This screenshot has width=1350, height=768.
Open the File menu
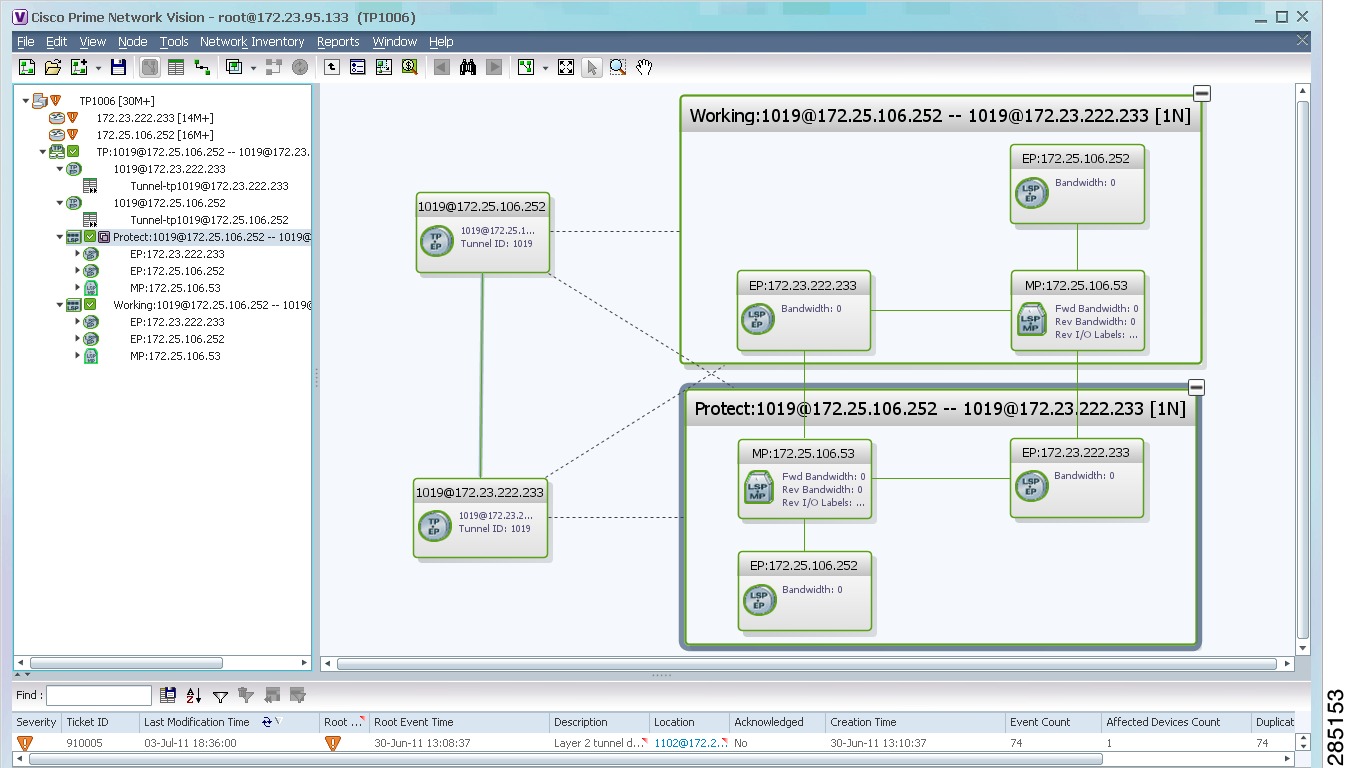tap(26, 42)
